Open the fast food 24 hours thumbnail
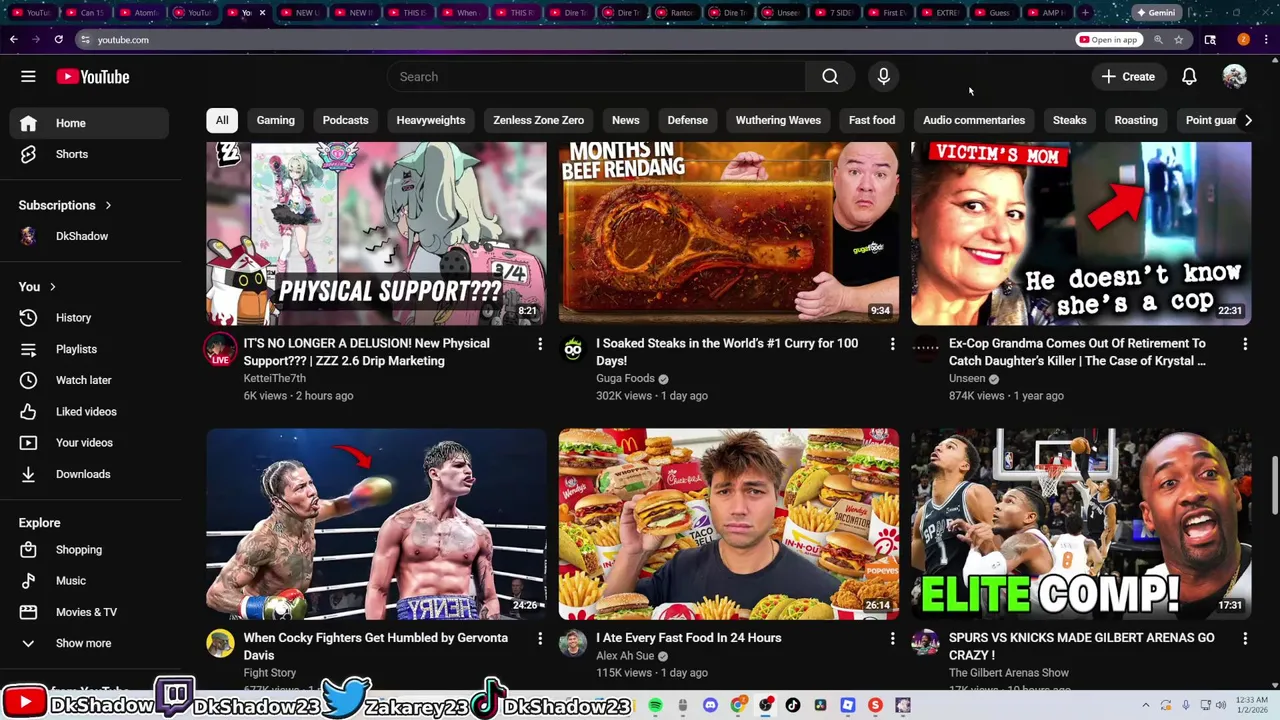Screen dimensions: 1280x720 [729, 524]
